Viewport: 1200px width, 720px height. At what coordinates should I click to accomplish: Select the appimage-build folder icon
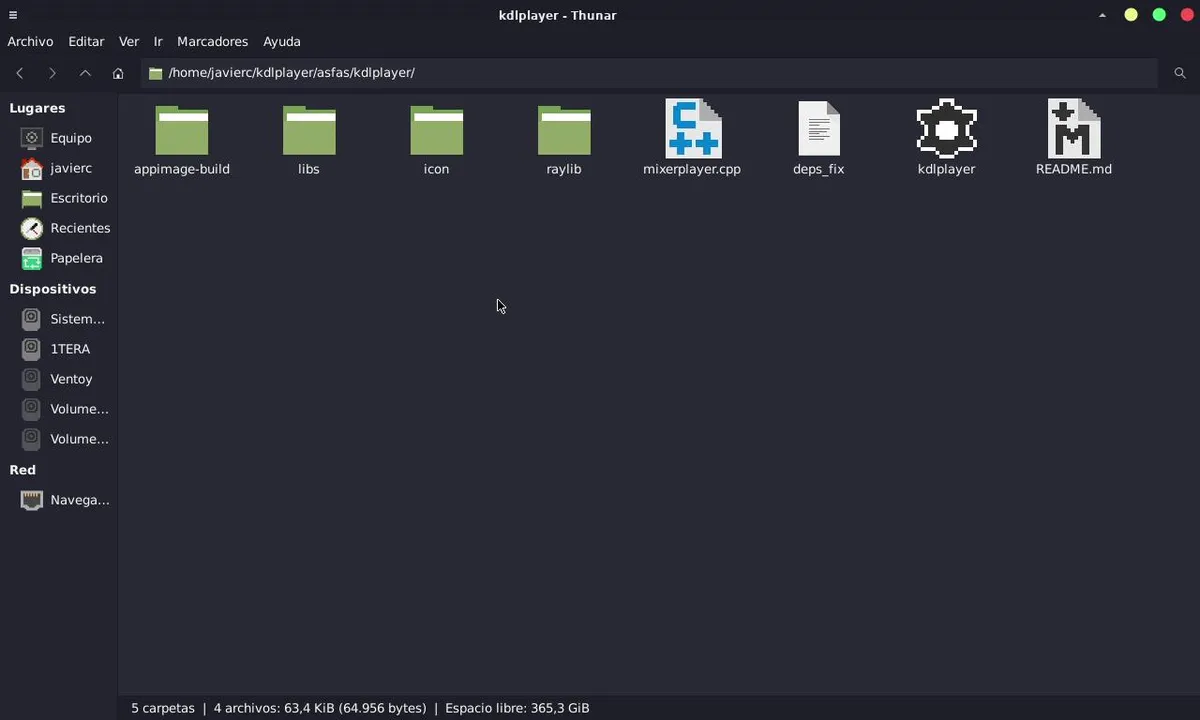182,130
